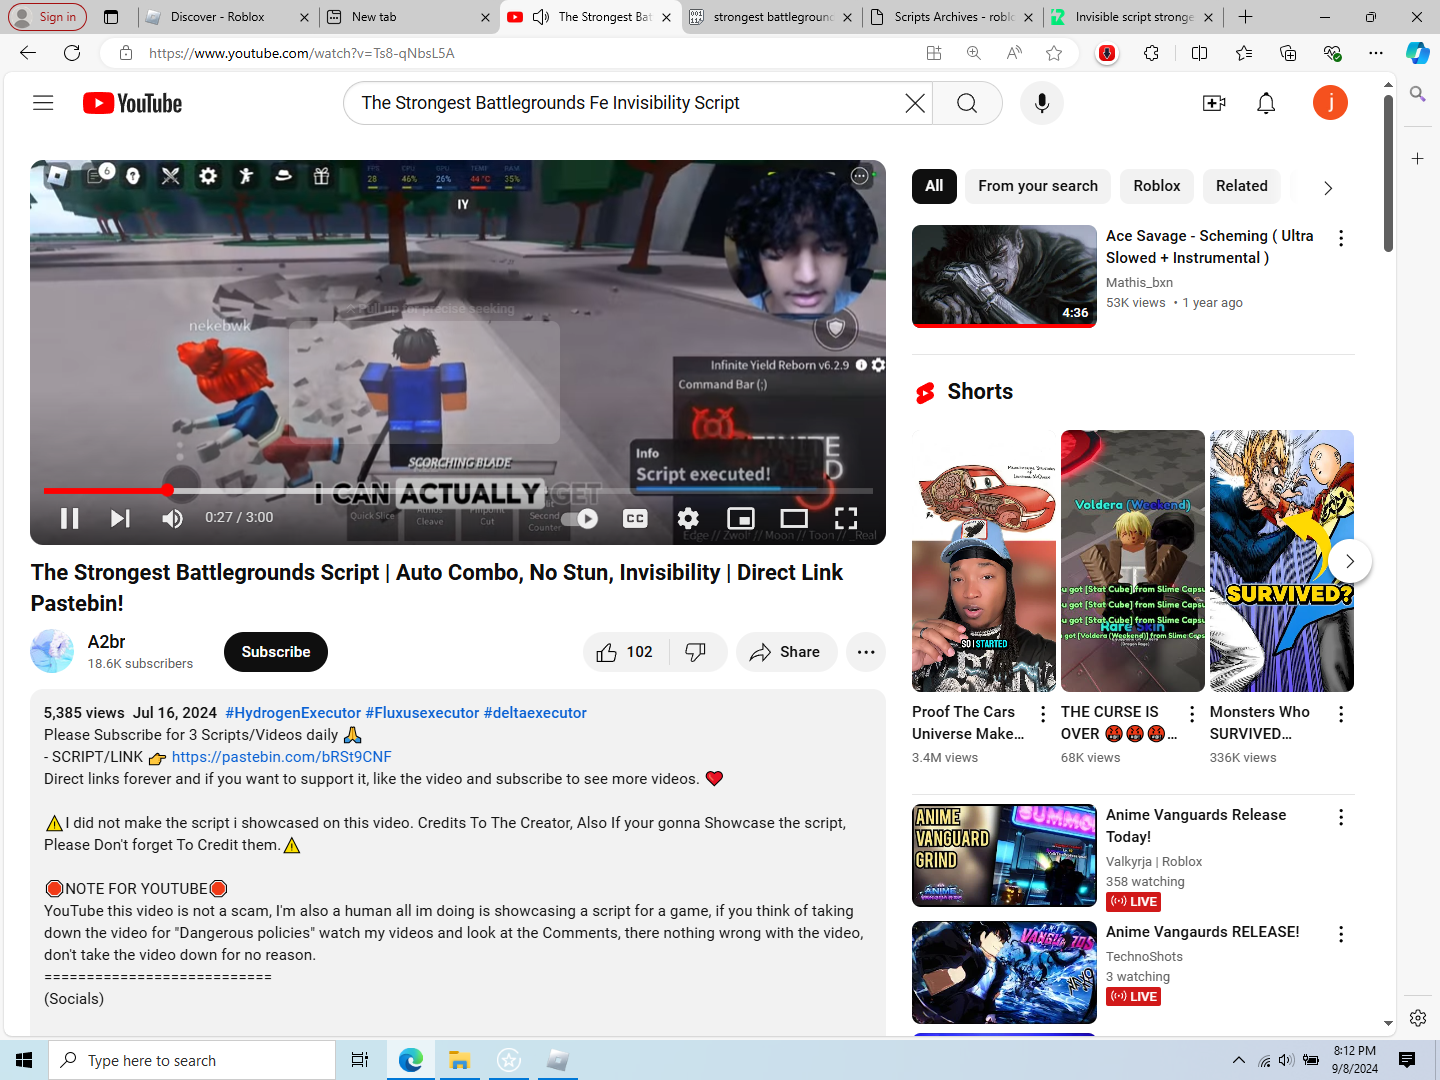The height and width of the screenshot is (1080, 1440).
Task: Refresh the current page
Action: click(72, 53)
